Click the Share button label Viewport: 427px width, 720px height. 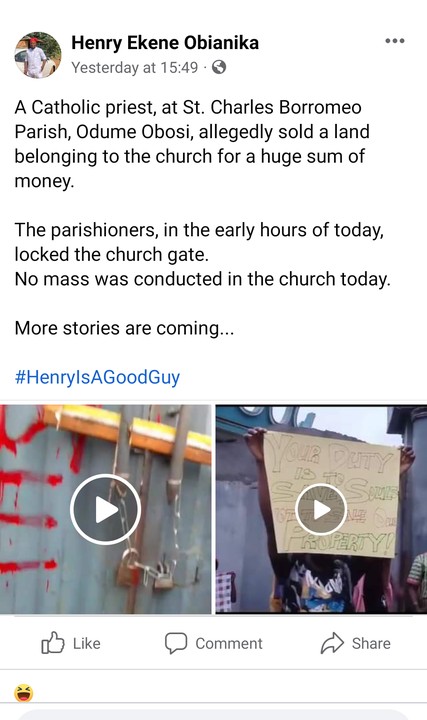[x=371, y=643]
